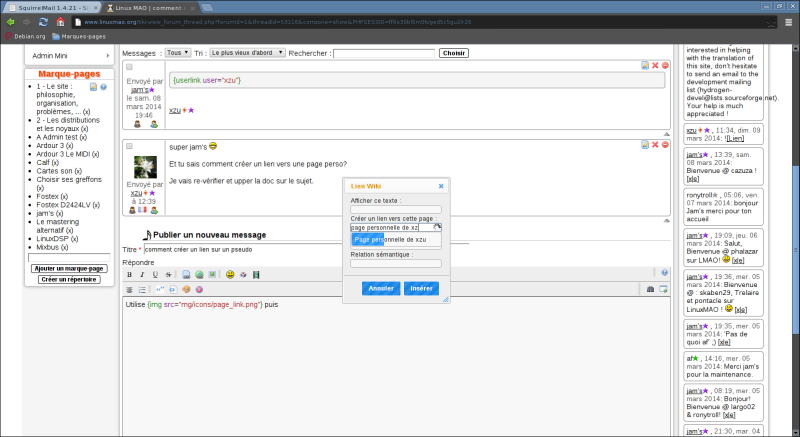Click the Annuler button in Lien Wiki

coord(381,288)
